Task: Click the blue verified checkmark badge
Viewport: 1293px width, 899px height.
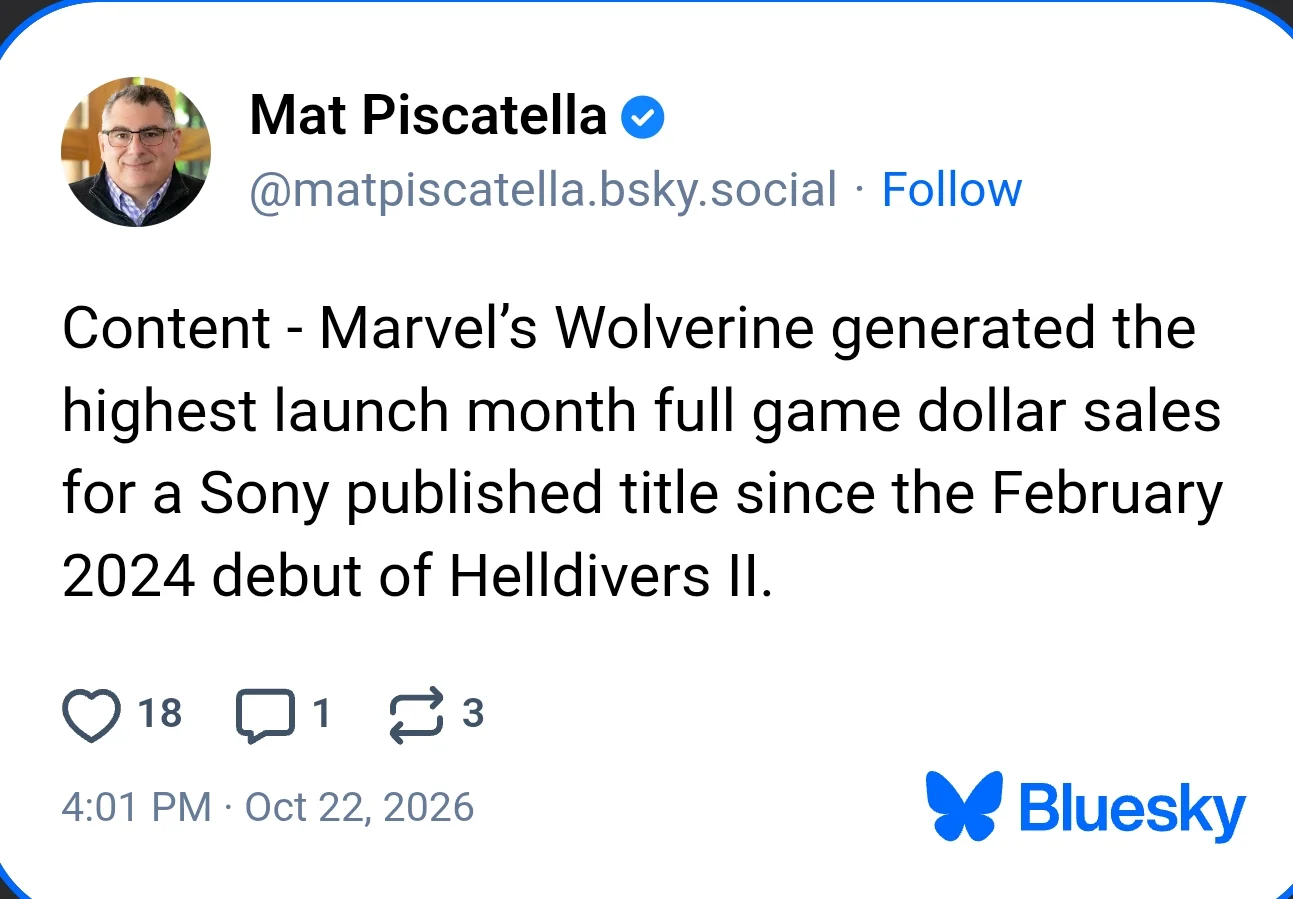Action: [x=643, y=118]
